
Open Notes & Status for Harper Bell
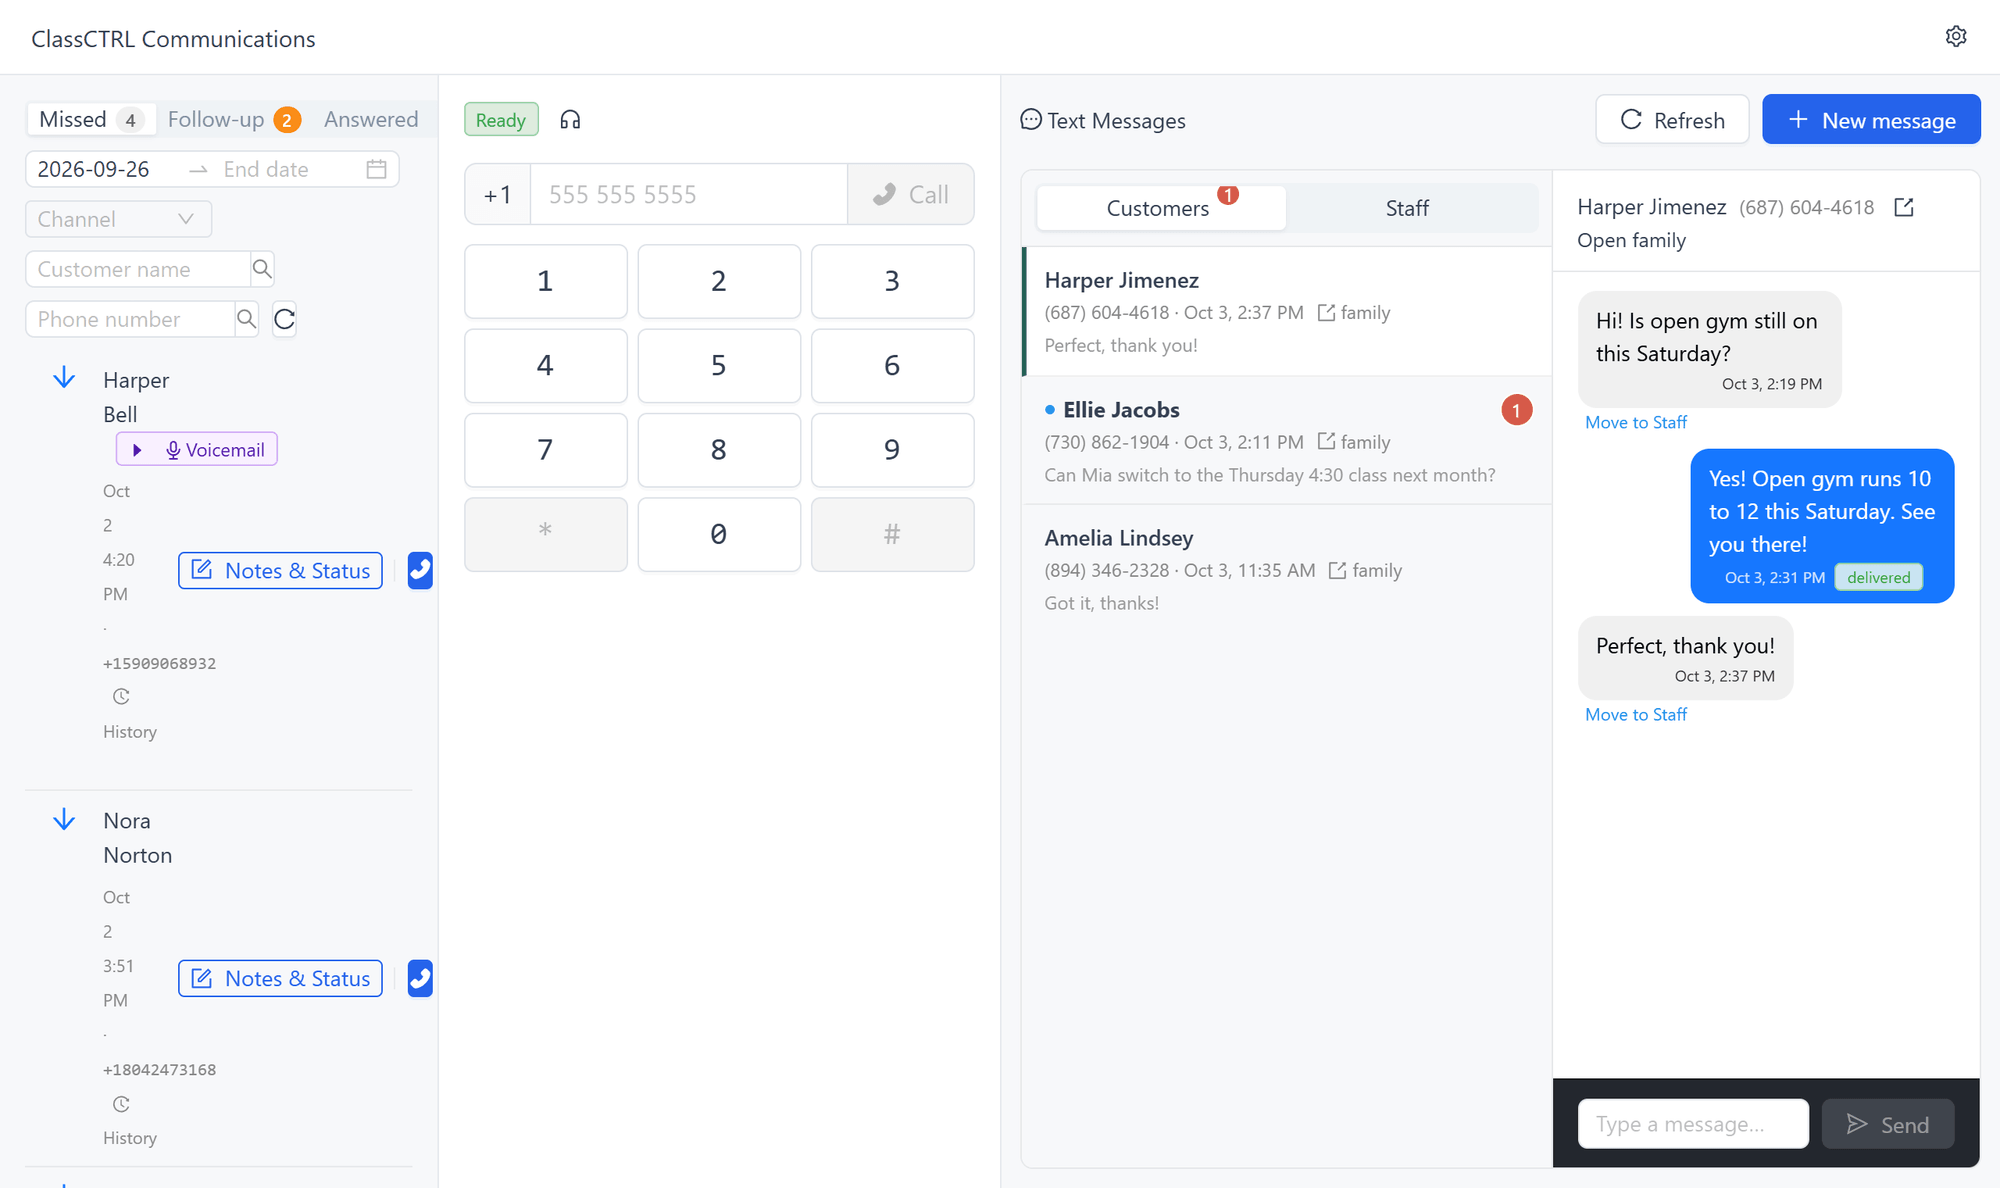pyautogui.click(x=280, y=571)
